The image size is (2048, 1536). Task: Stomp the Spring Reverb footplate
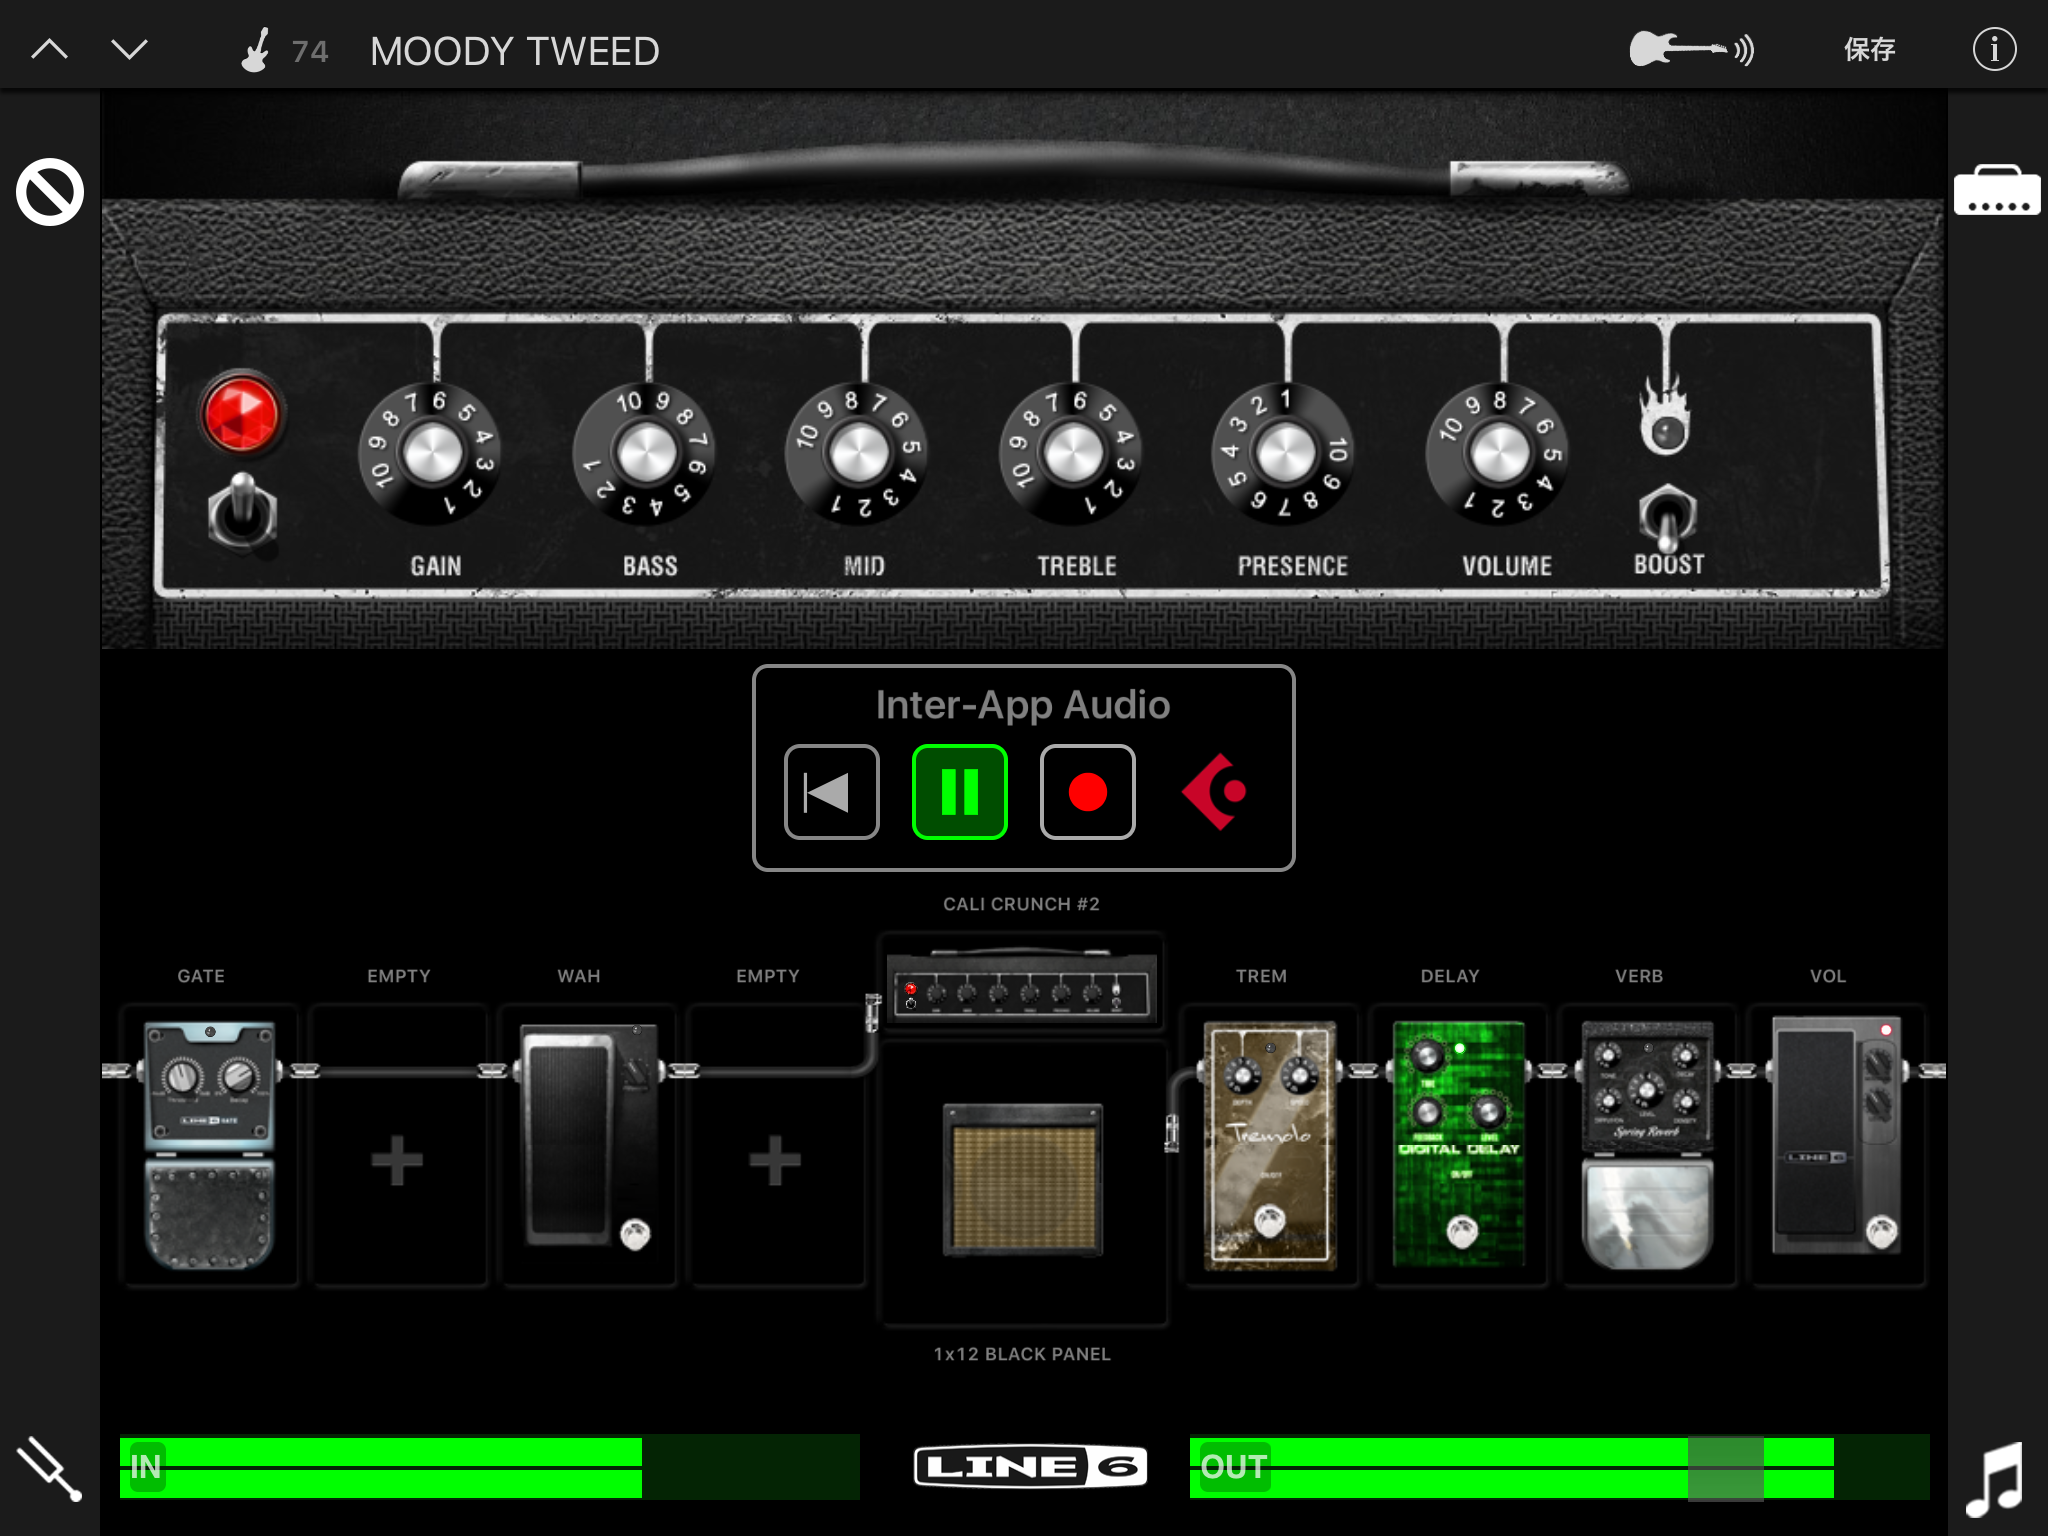[x=1648, y=1214]
